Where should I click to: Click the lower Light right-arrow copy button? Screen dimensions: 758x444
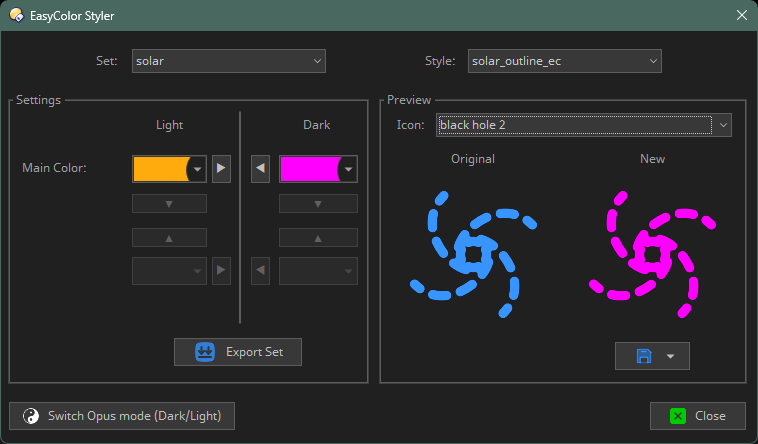click(221, 271)
